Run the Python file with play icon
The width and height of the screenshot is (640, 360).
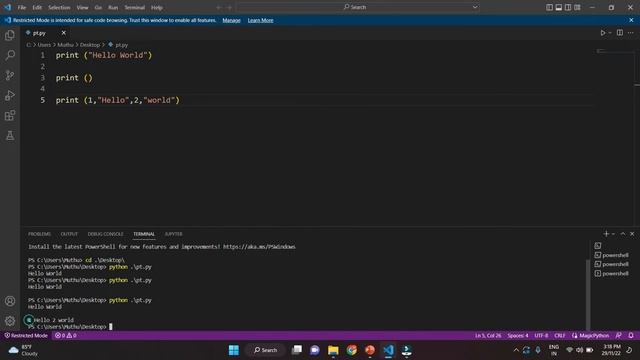[x=602, y=33]
